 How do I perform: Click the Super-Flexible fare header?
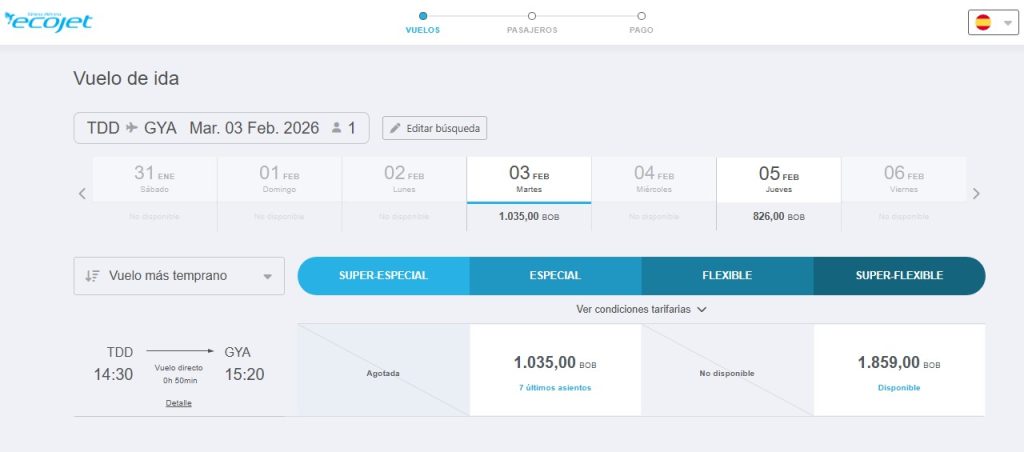[x=899, y=276]
